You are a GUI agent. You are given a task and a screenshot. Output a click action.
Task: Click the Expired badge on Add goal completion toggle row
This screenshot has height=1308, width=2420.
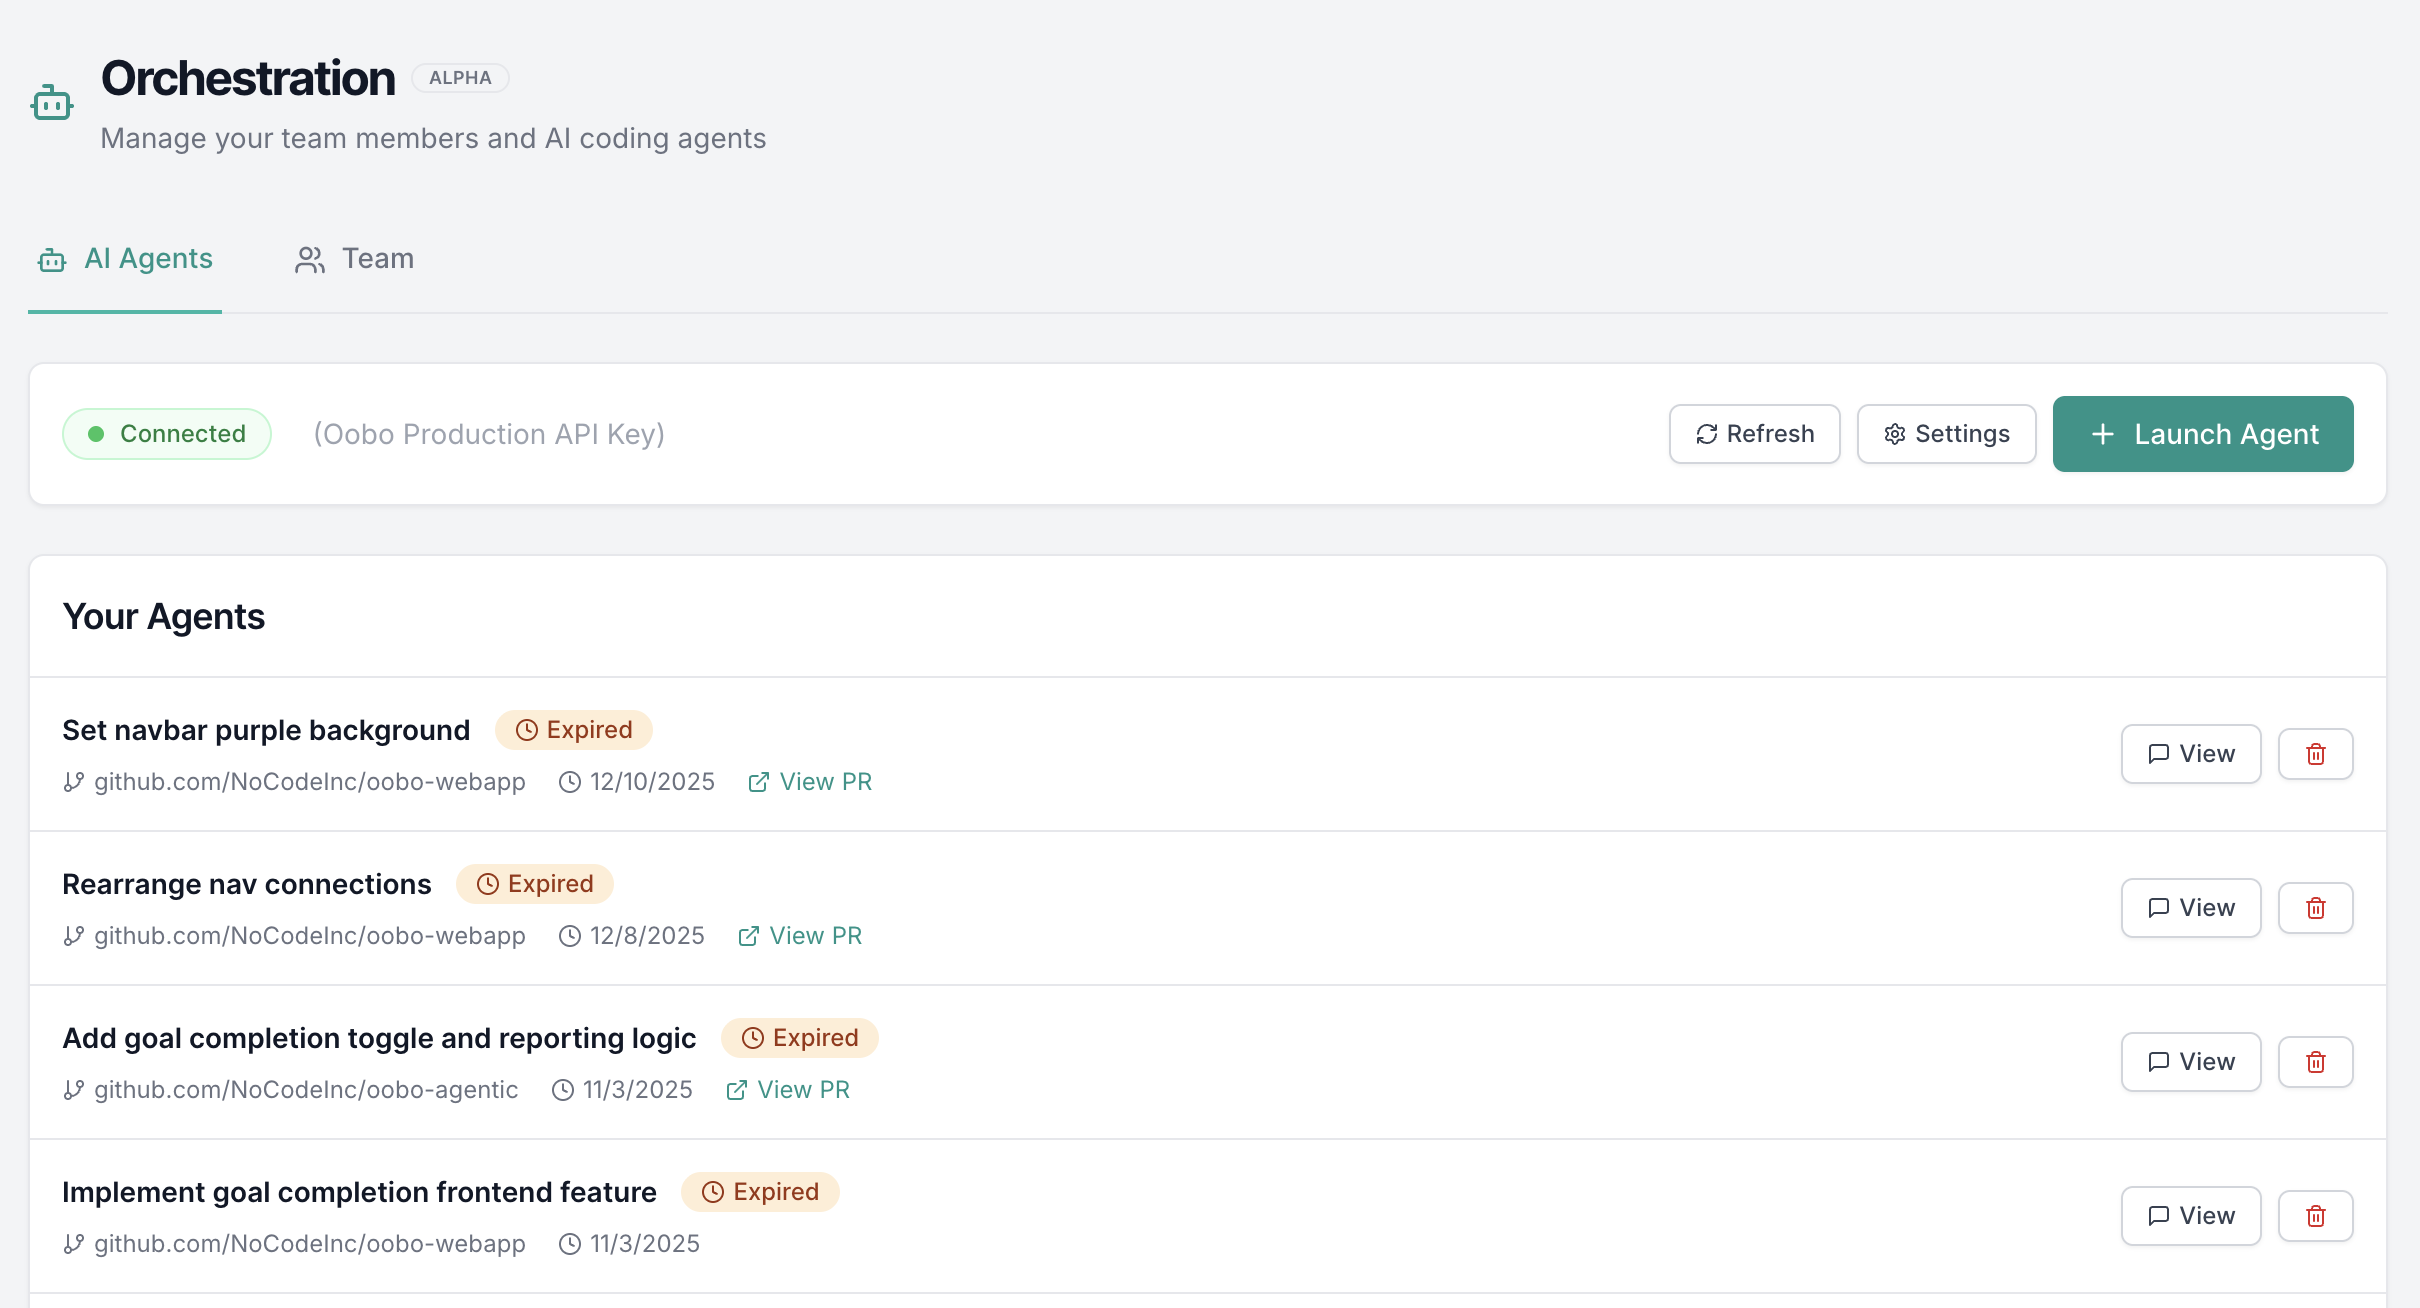799,1037
